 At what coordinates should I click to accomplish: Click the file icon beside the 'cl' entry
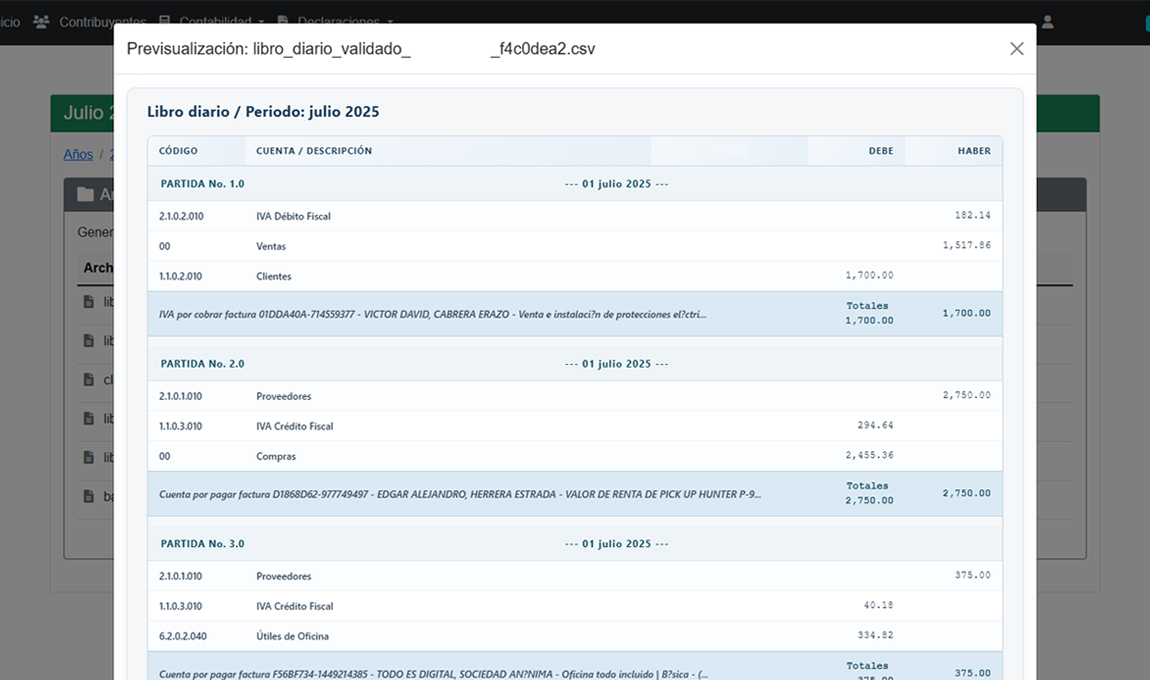88,380
